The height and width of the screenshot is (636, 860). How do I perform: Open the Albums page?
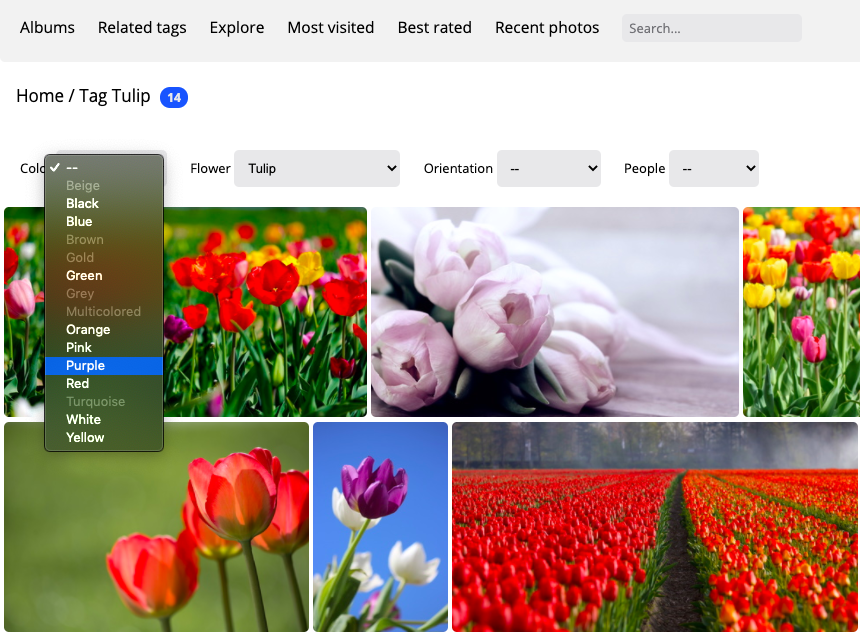point(47,27)
